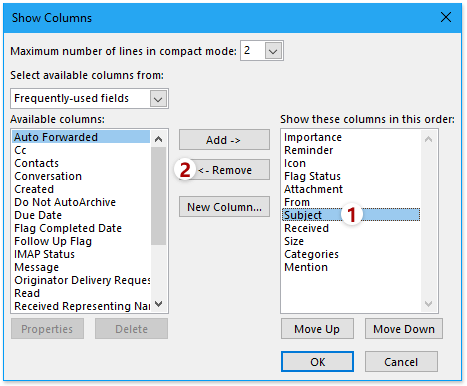Click the Cancel button
This screenshot has height=386, width=467.
tap(401, 362)
